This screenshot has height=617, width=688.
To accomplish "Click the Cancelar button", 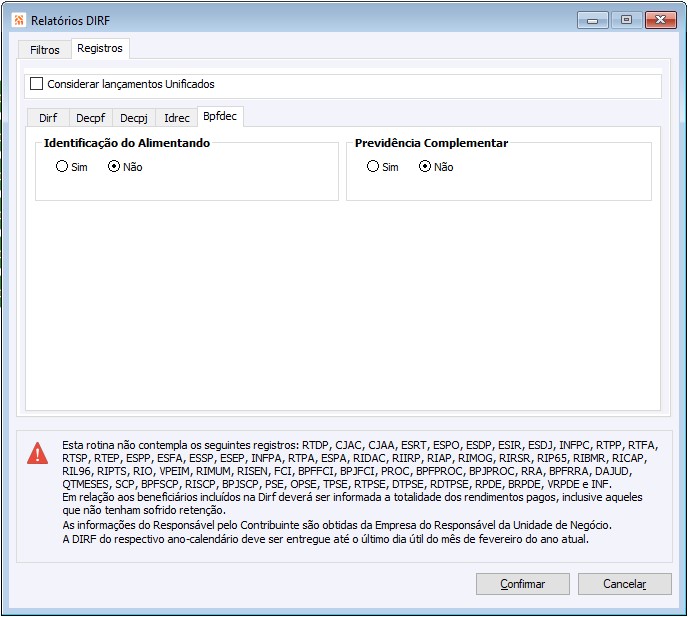I will click(624, 584).
